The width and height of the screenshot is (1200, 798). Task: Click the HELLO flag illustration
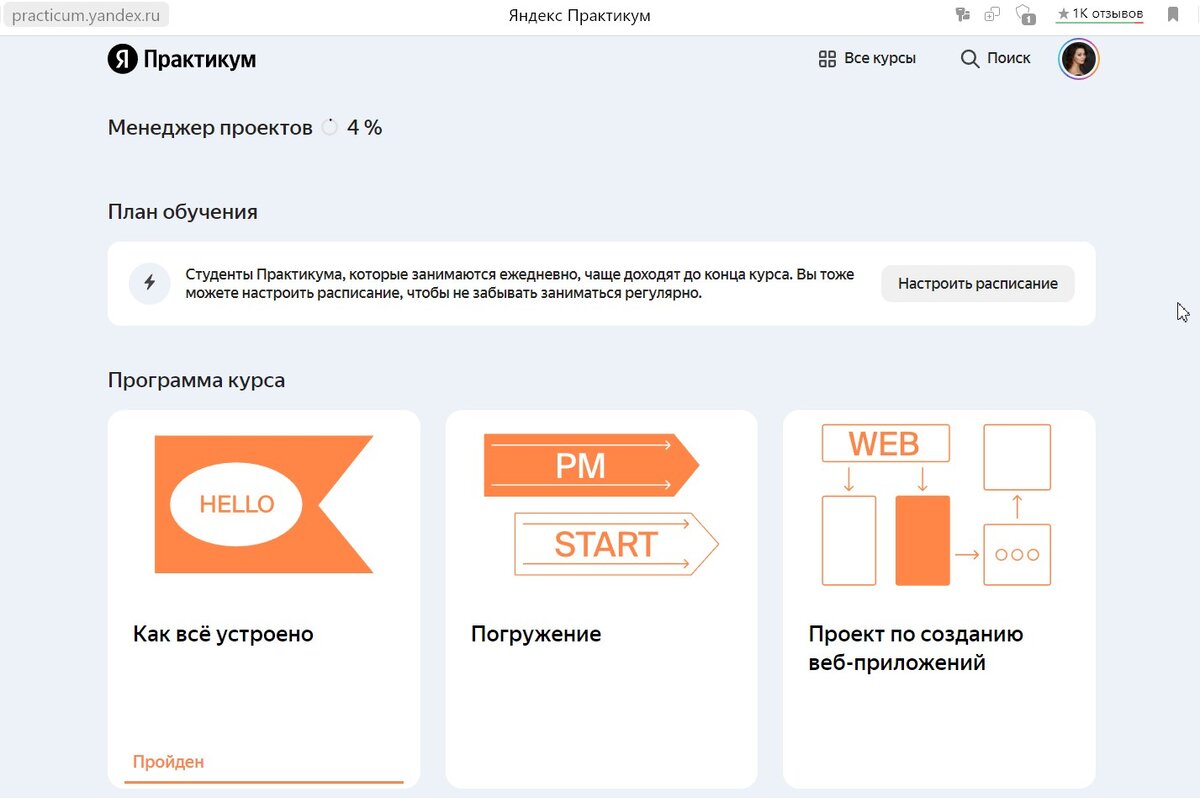click(x=264, y=504)
